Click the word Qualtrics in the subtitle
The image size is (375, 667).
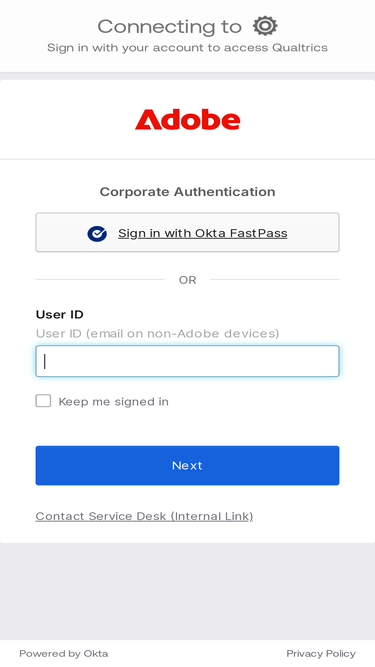[x=300, y=47]
